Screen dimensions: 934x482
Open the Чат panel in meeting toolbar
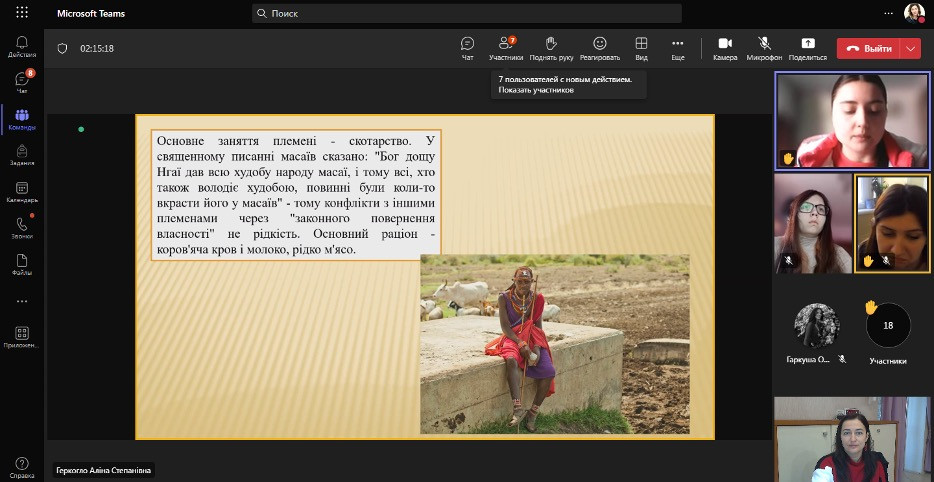(x=467, y=47)
